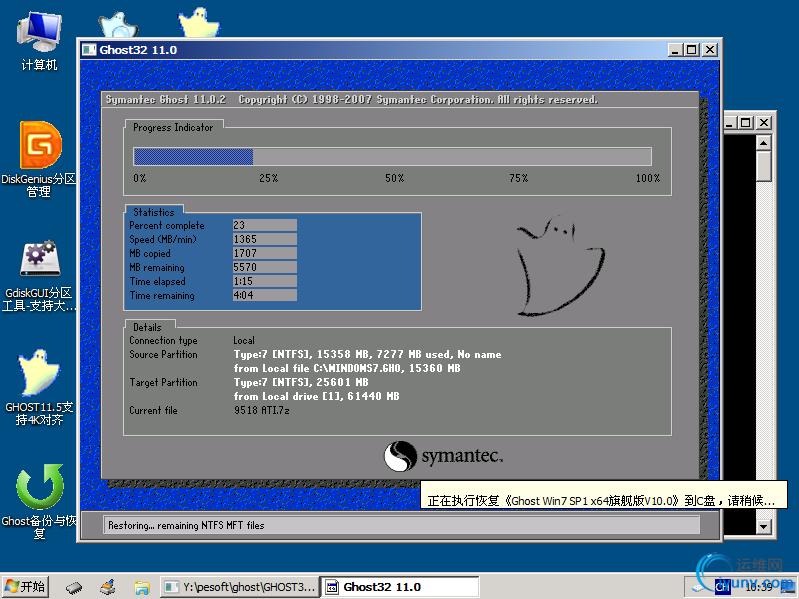Open Ghost备份与恢复 desktop icon
799x599 pixels.
coord(39,502)
